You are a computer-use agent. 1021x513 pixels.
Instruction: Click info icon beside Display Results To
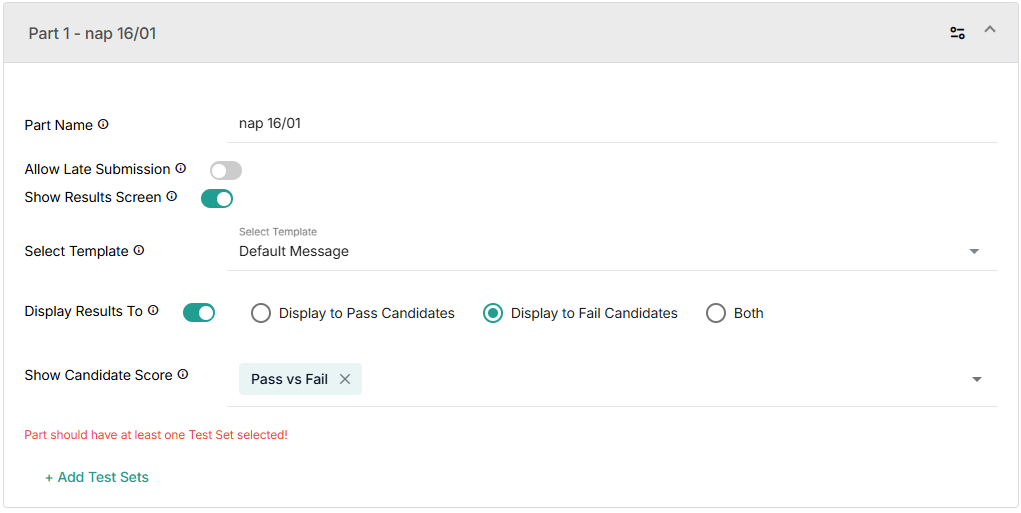click(153, 311)
